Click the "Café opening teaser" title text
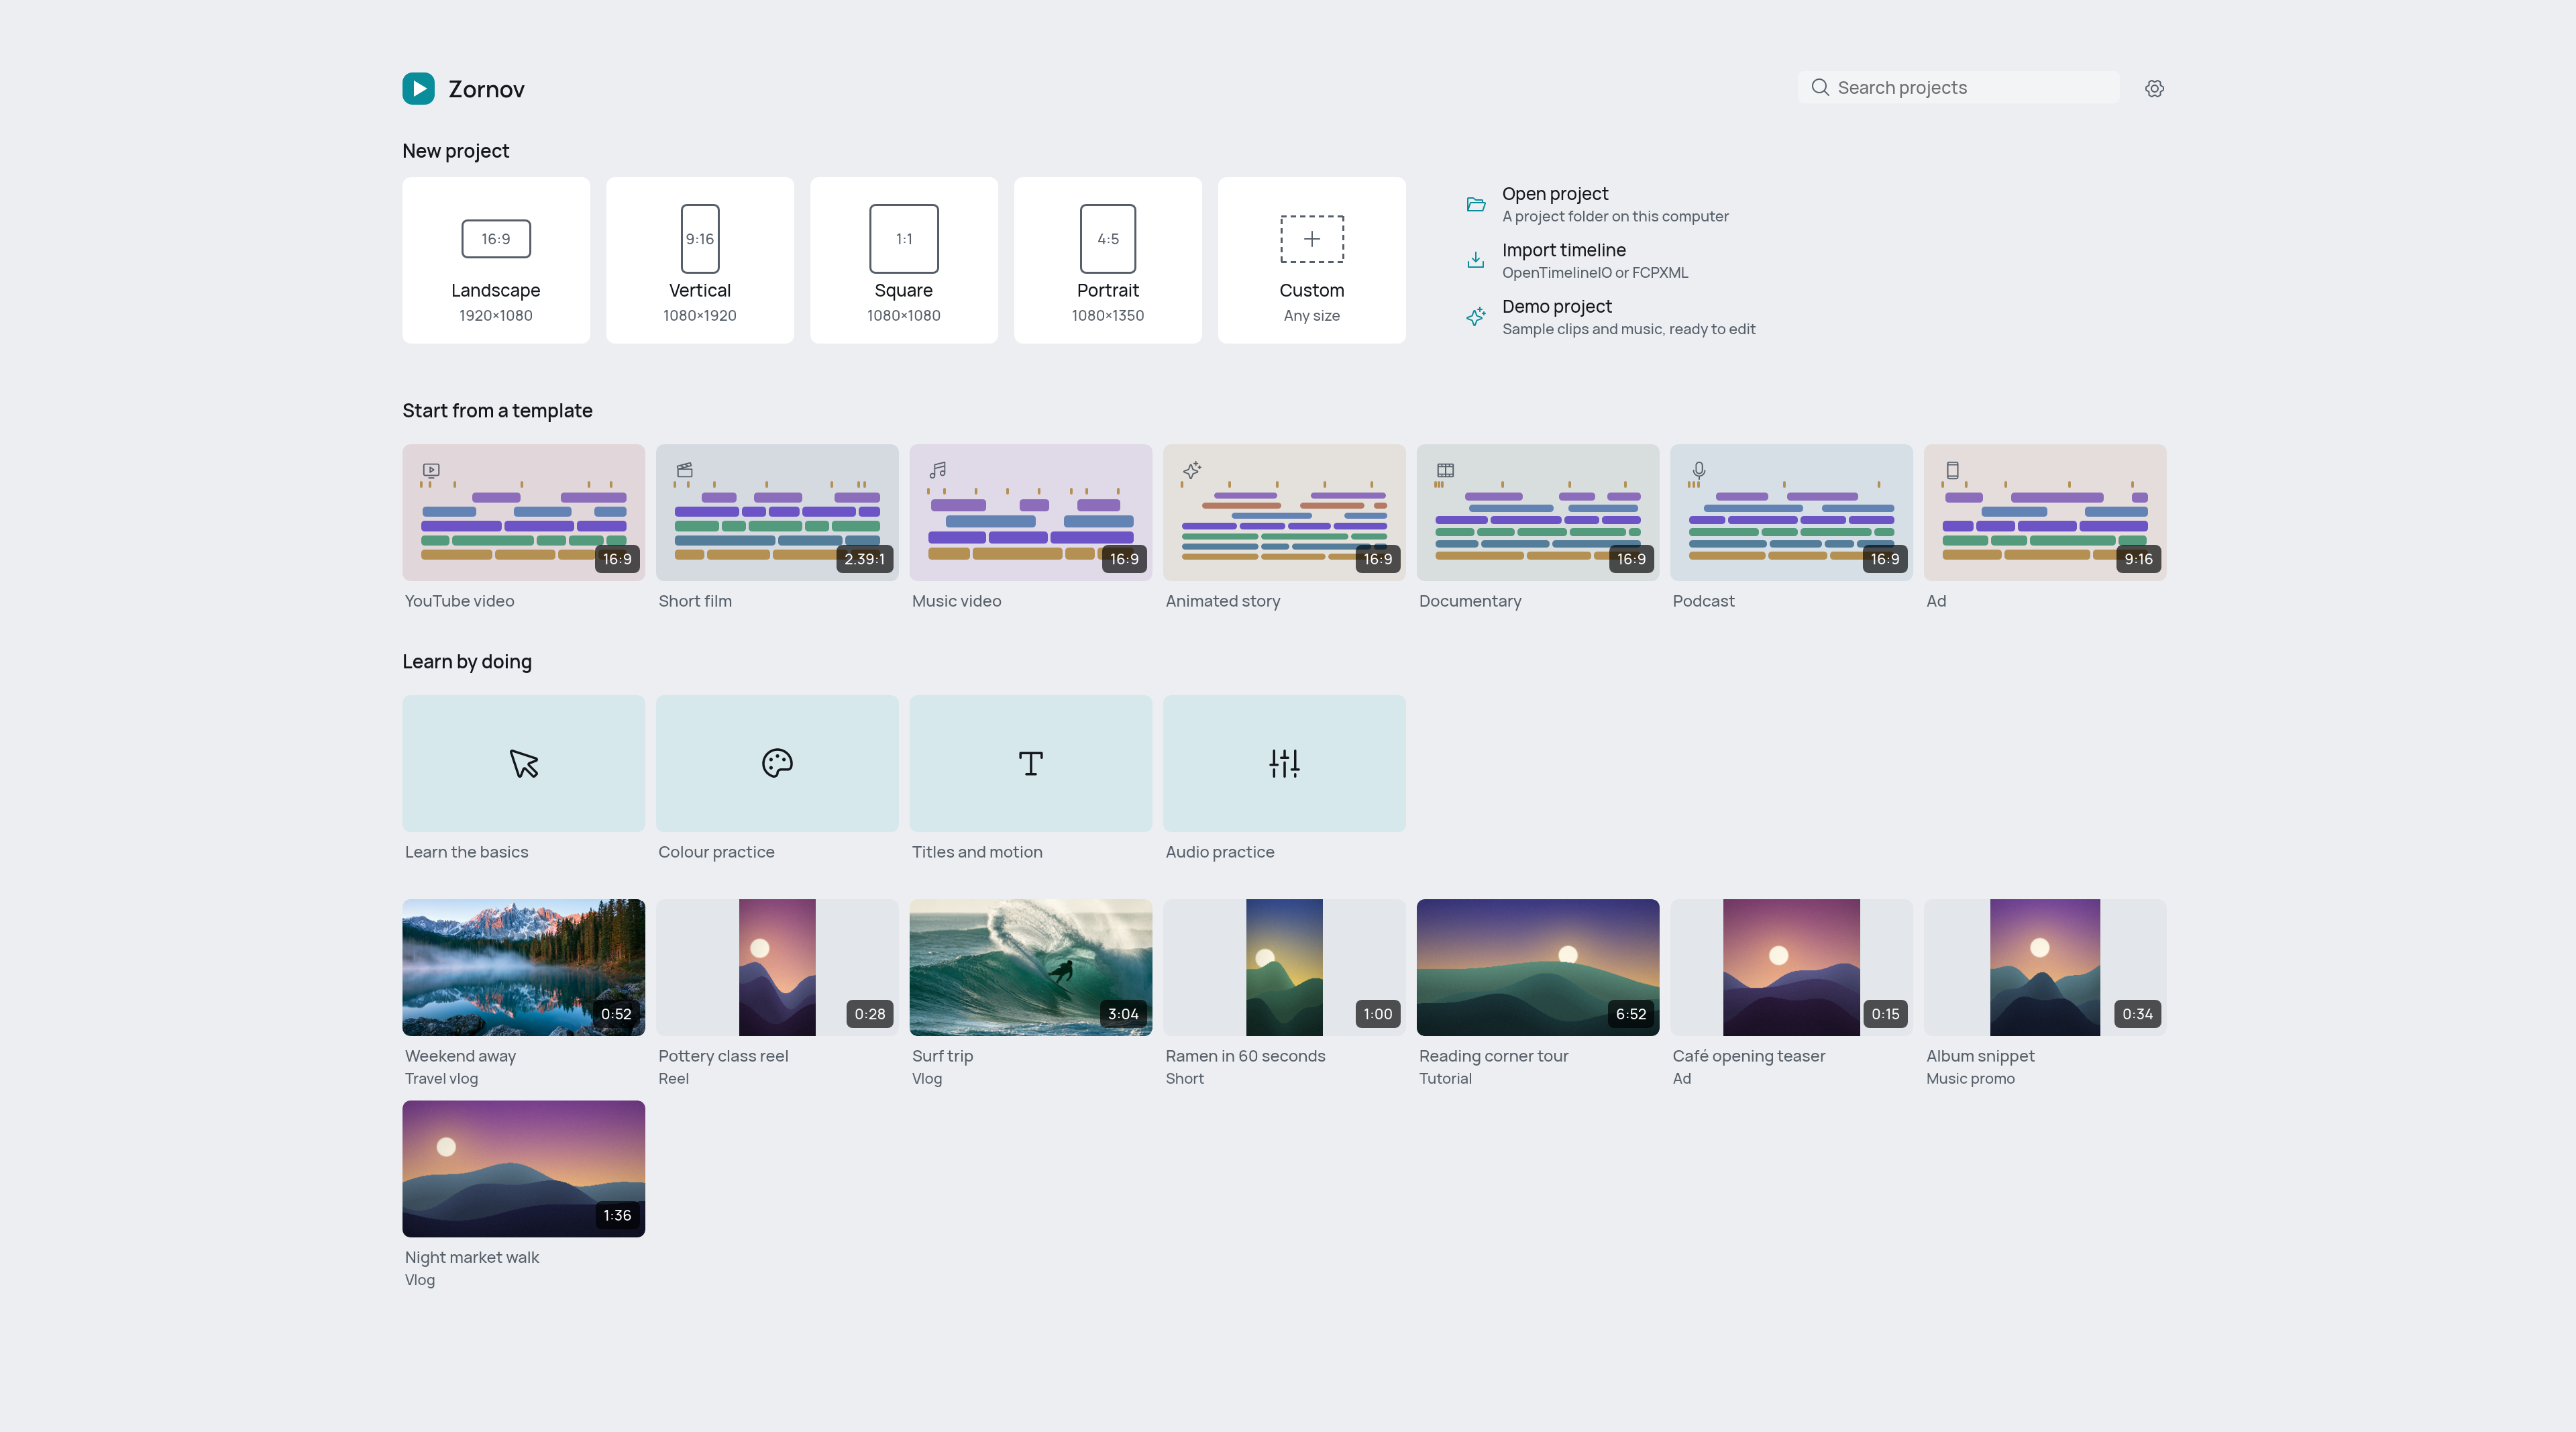Image resolution: width=2576 pixels, height=1432 pixels. click(x=1749, y=1056)
